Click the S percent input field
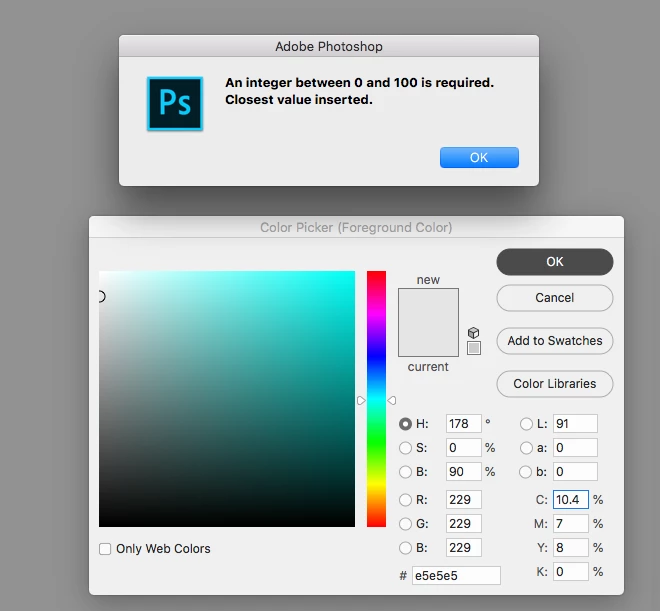 pyautogui.click(x=463, y=448)
